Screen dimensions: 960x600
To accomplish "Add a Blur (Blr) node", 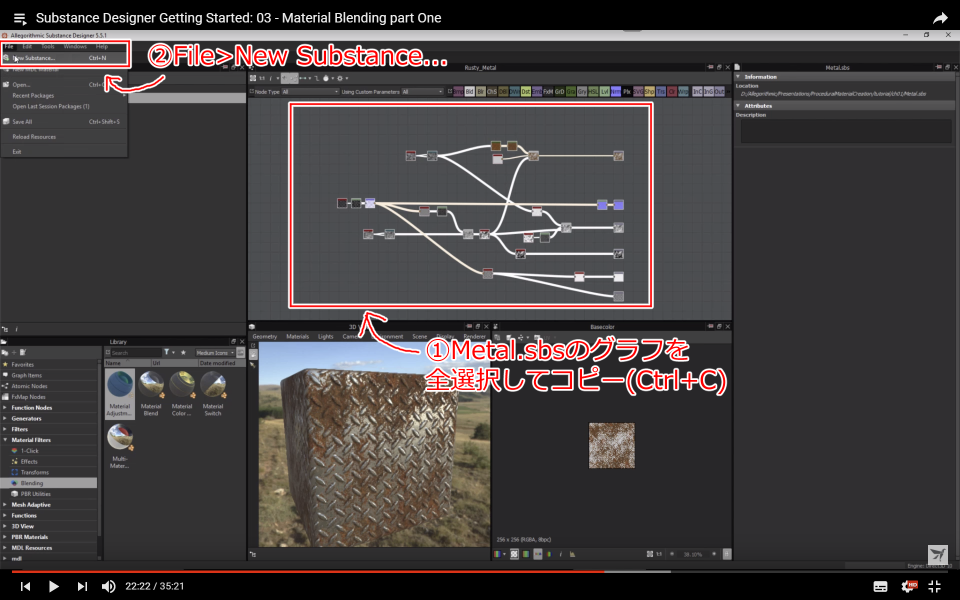I will (x=481, y=92).
